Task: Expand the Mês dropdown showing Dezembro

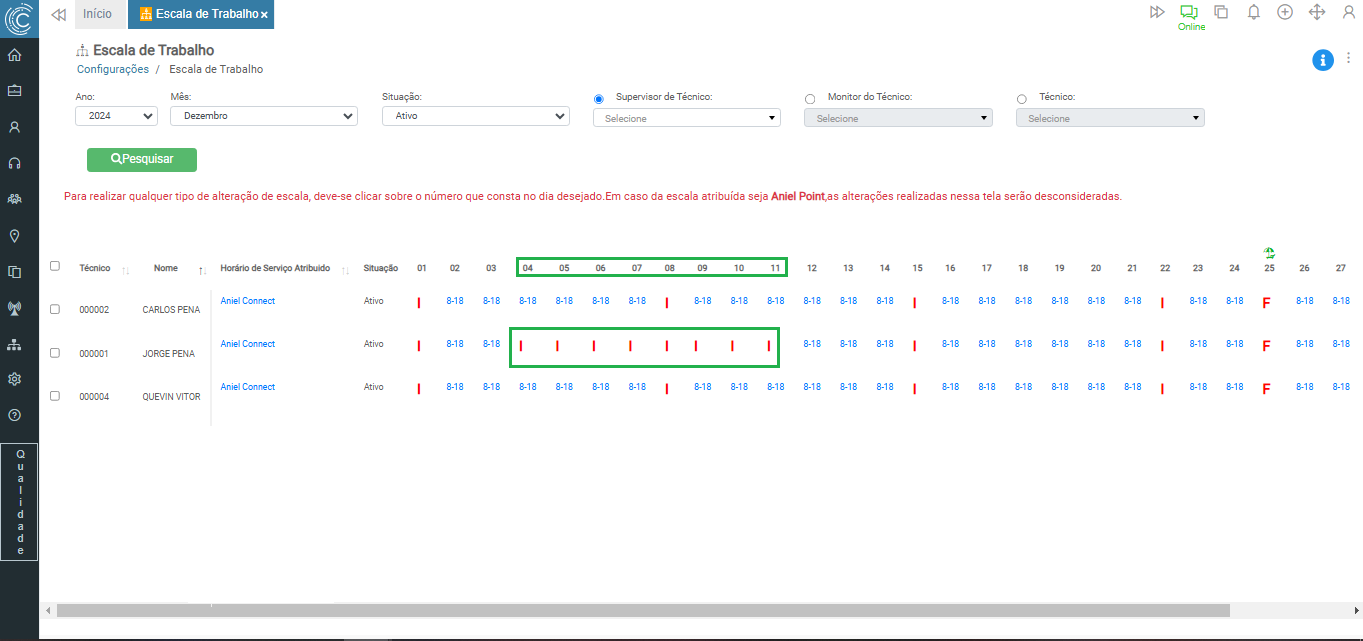Action: pyautogui.click(x=263, y=116)
